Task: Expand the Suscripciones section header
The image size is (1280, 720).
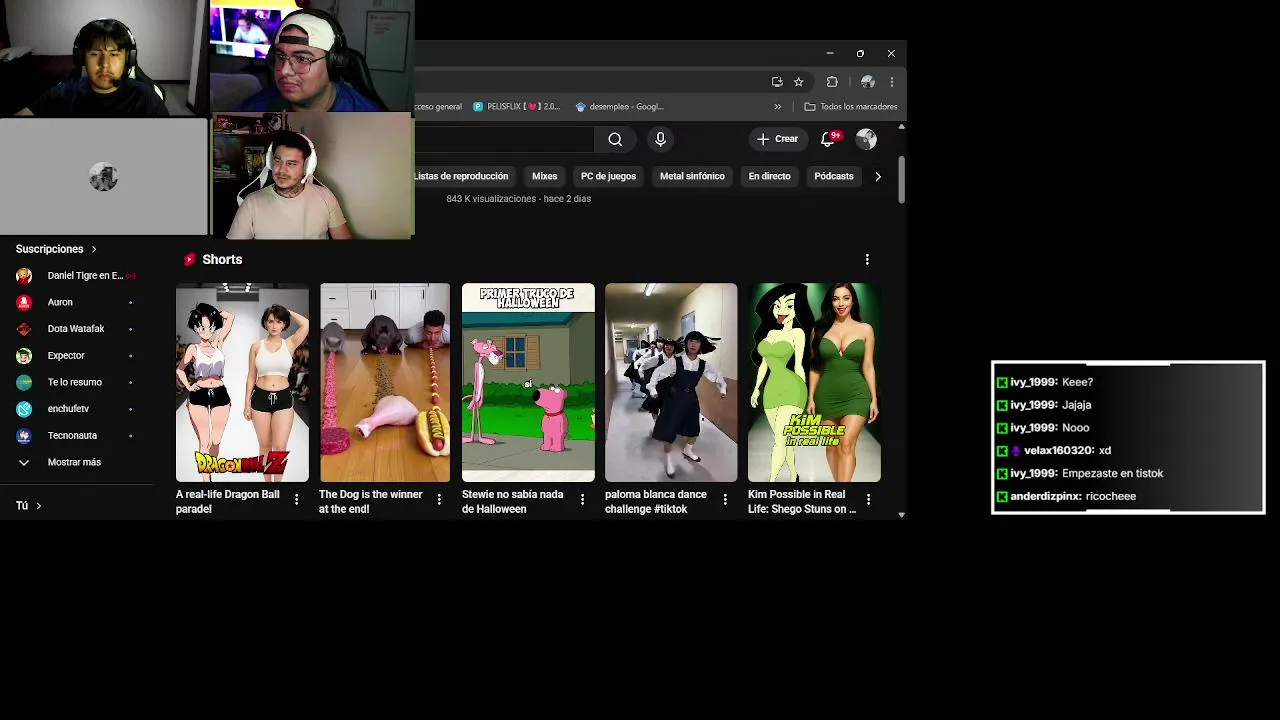Action: [57, 249]
